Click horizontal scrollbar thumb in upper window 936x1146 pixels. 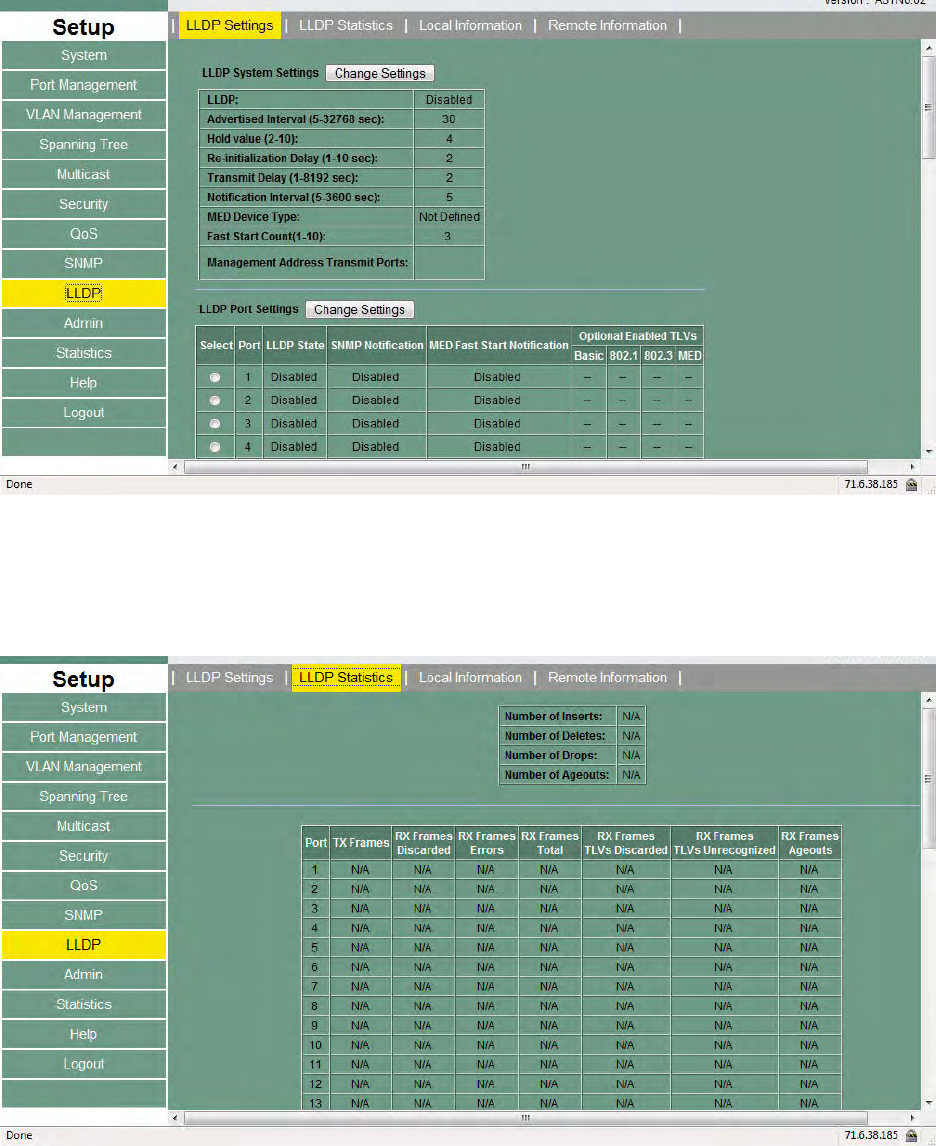(525, 466)
